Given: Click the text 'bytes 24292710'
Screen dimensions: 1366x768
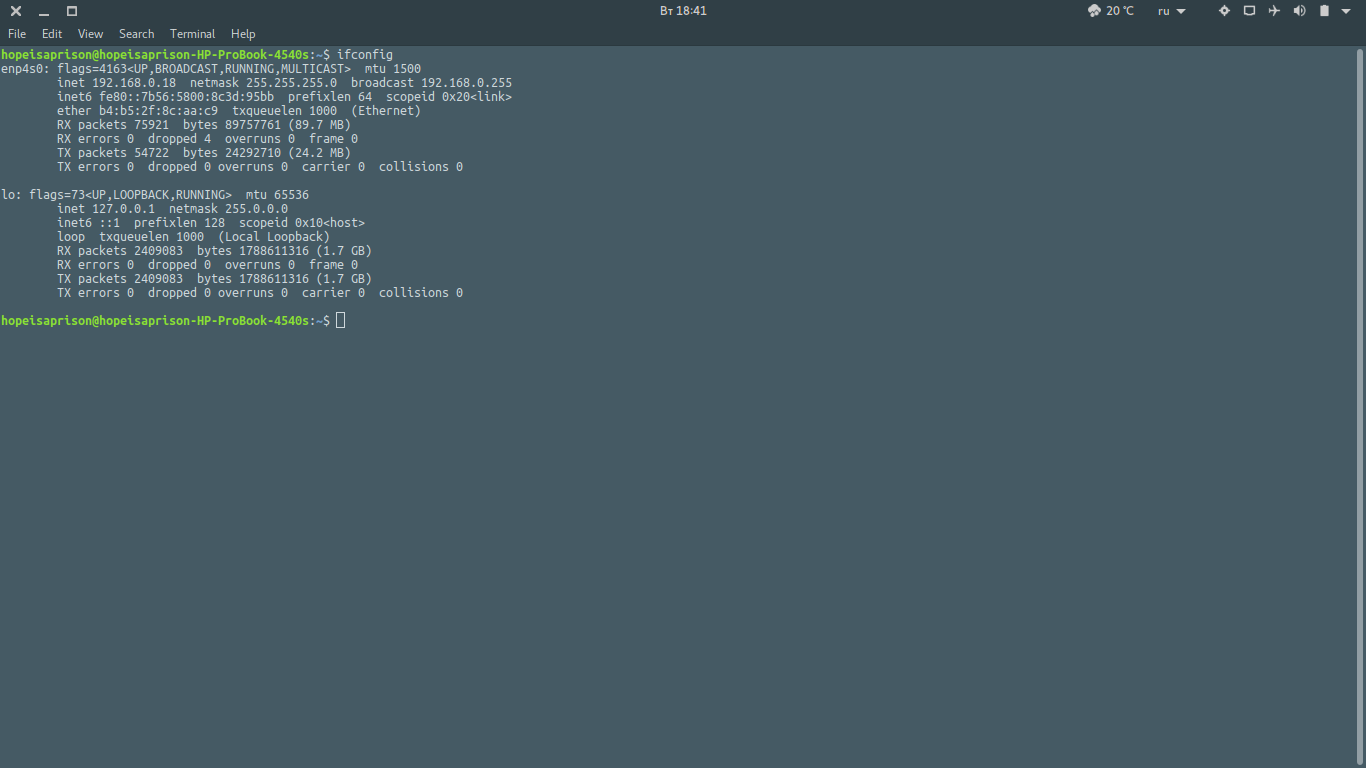Looking at the screenshot, I should [232, 152].
